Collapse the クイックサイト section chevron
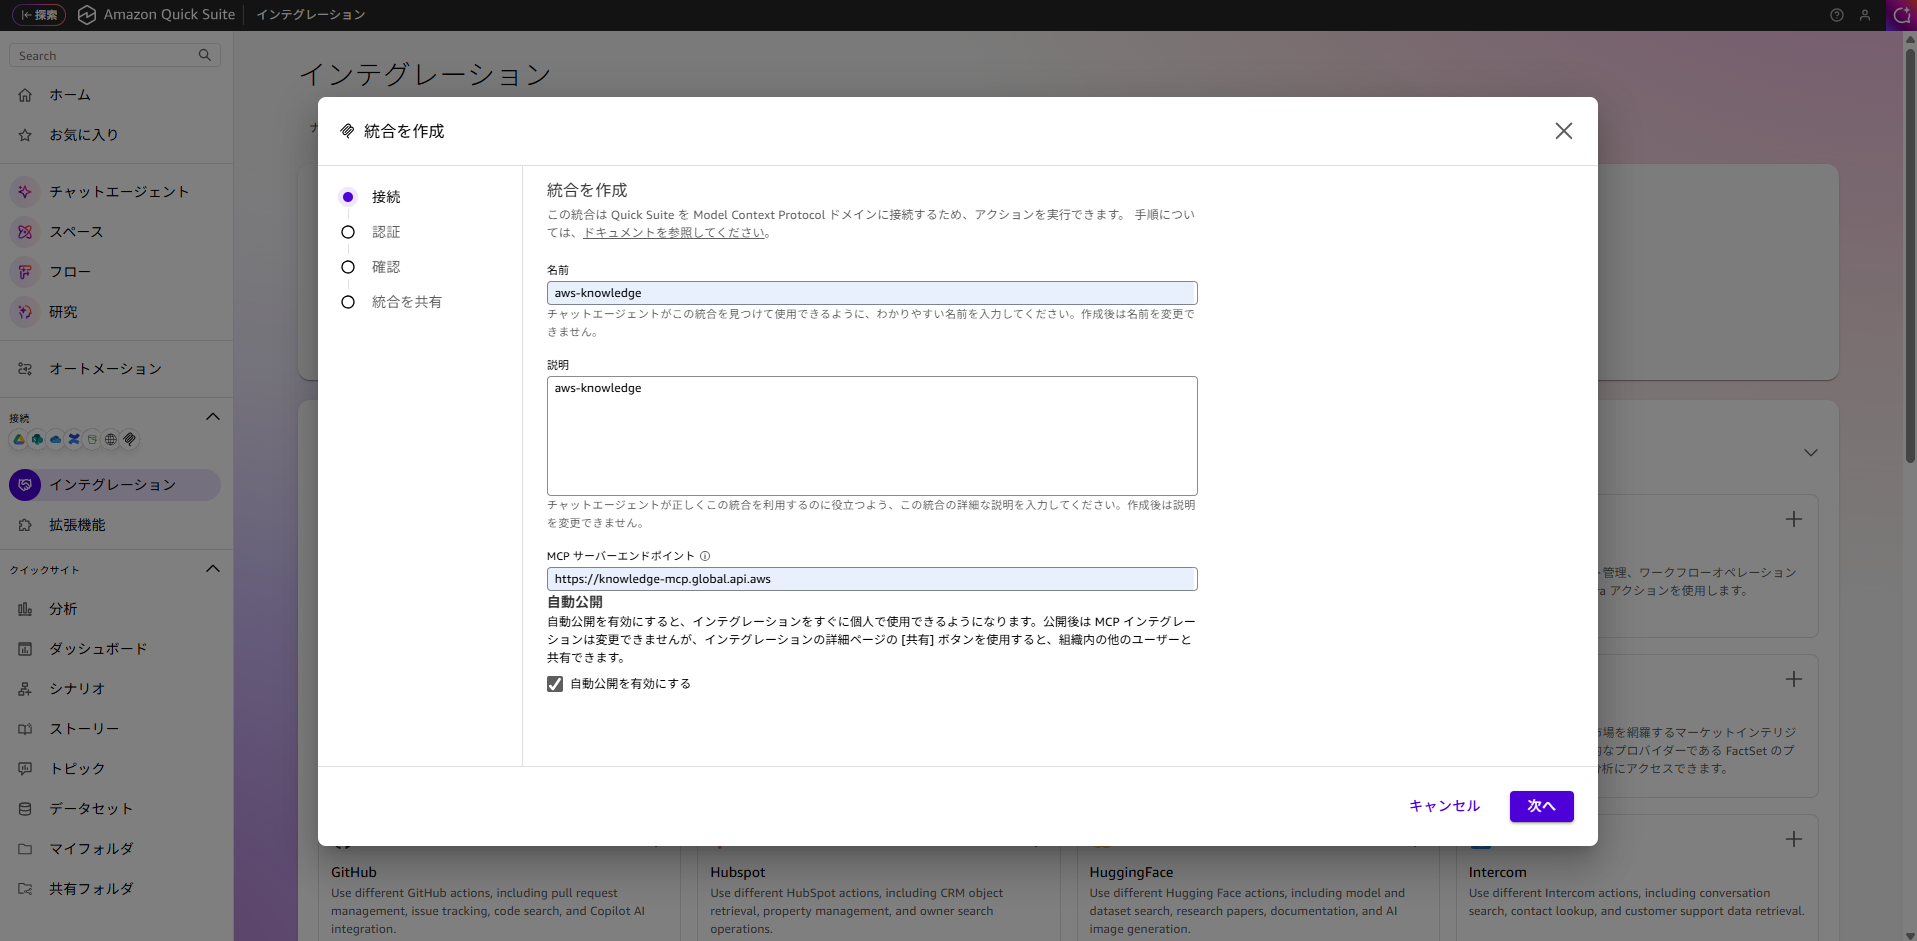 coord(212,569)
